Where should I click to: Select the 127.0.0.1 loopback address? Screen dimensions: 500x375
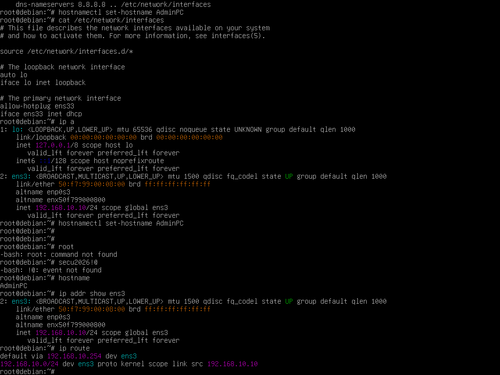tap(53, 145)
